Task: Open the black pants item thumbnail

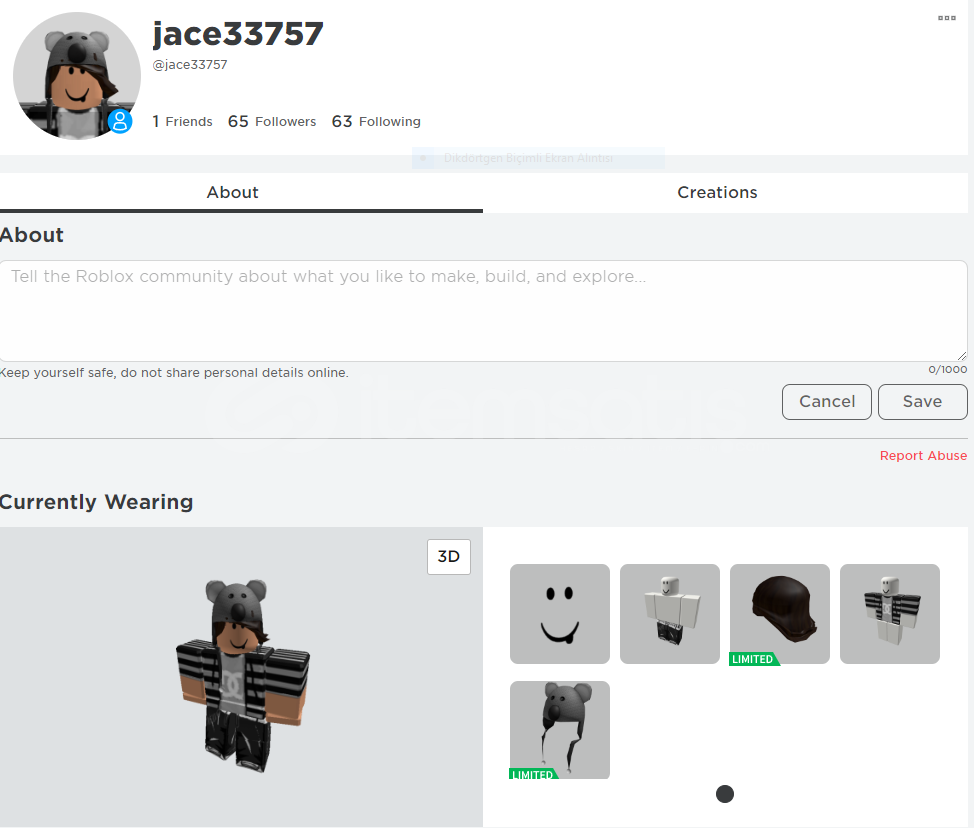Action: (x=670, y=614)
